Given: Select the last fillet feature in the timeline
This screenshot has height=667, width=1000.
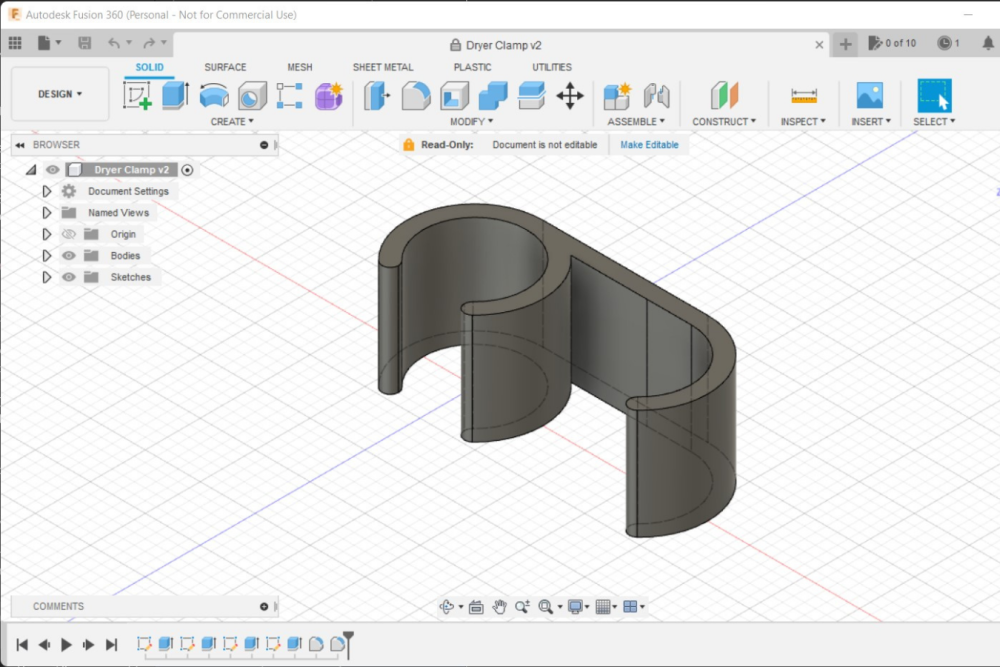Looking at the screenshot, I should click(337, 644).
